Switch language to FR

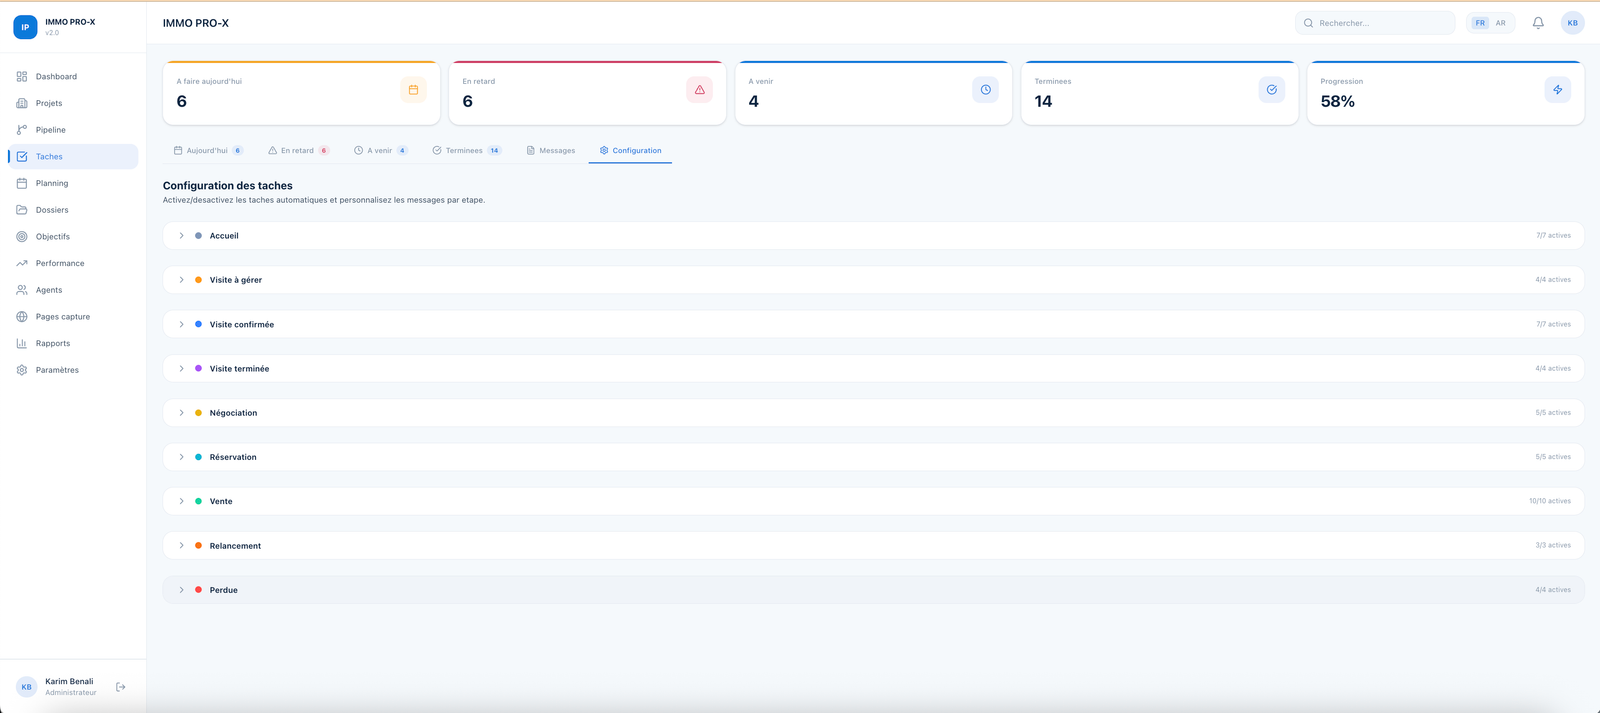(x=1480, y=23)
